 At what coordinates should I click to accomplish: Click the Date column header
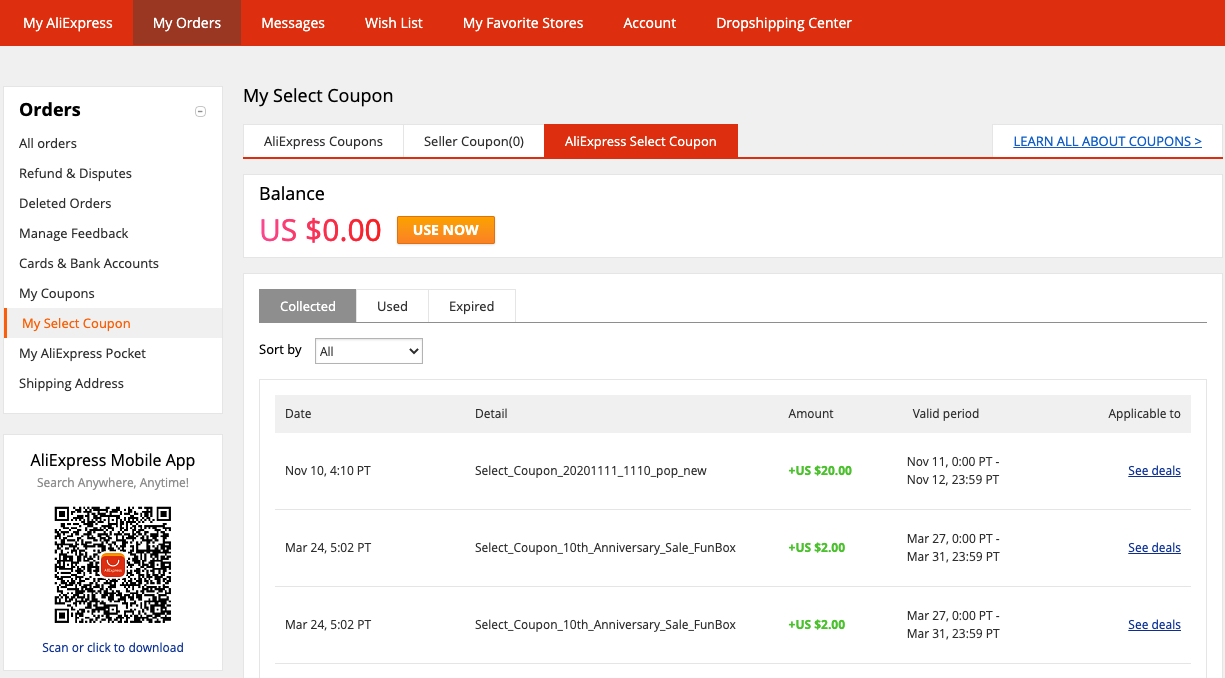(298, 413)
